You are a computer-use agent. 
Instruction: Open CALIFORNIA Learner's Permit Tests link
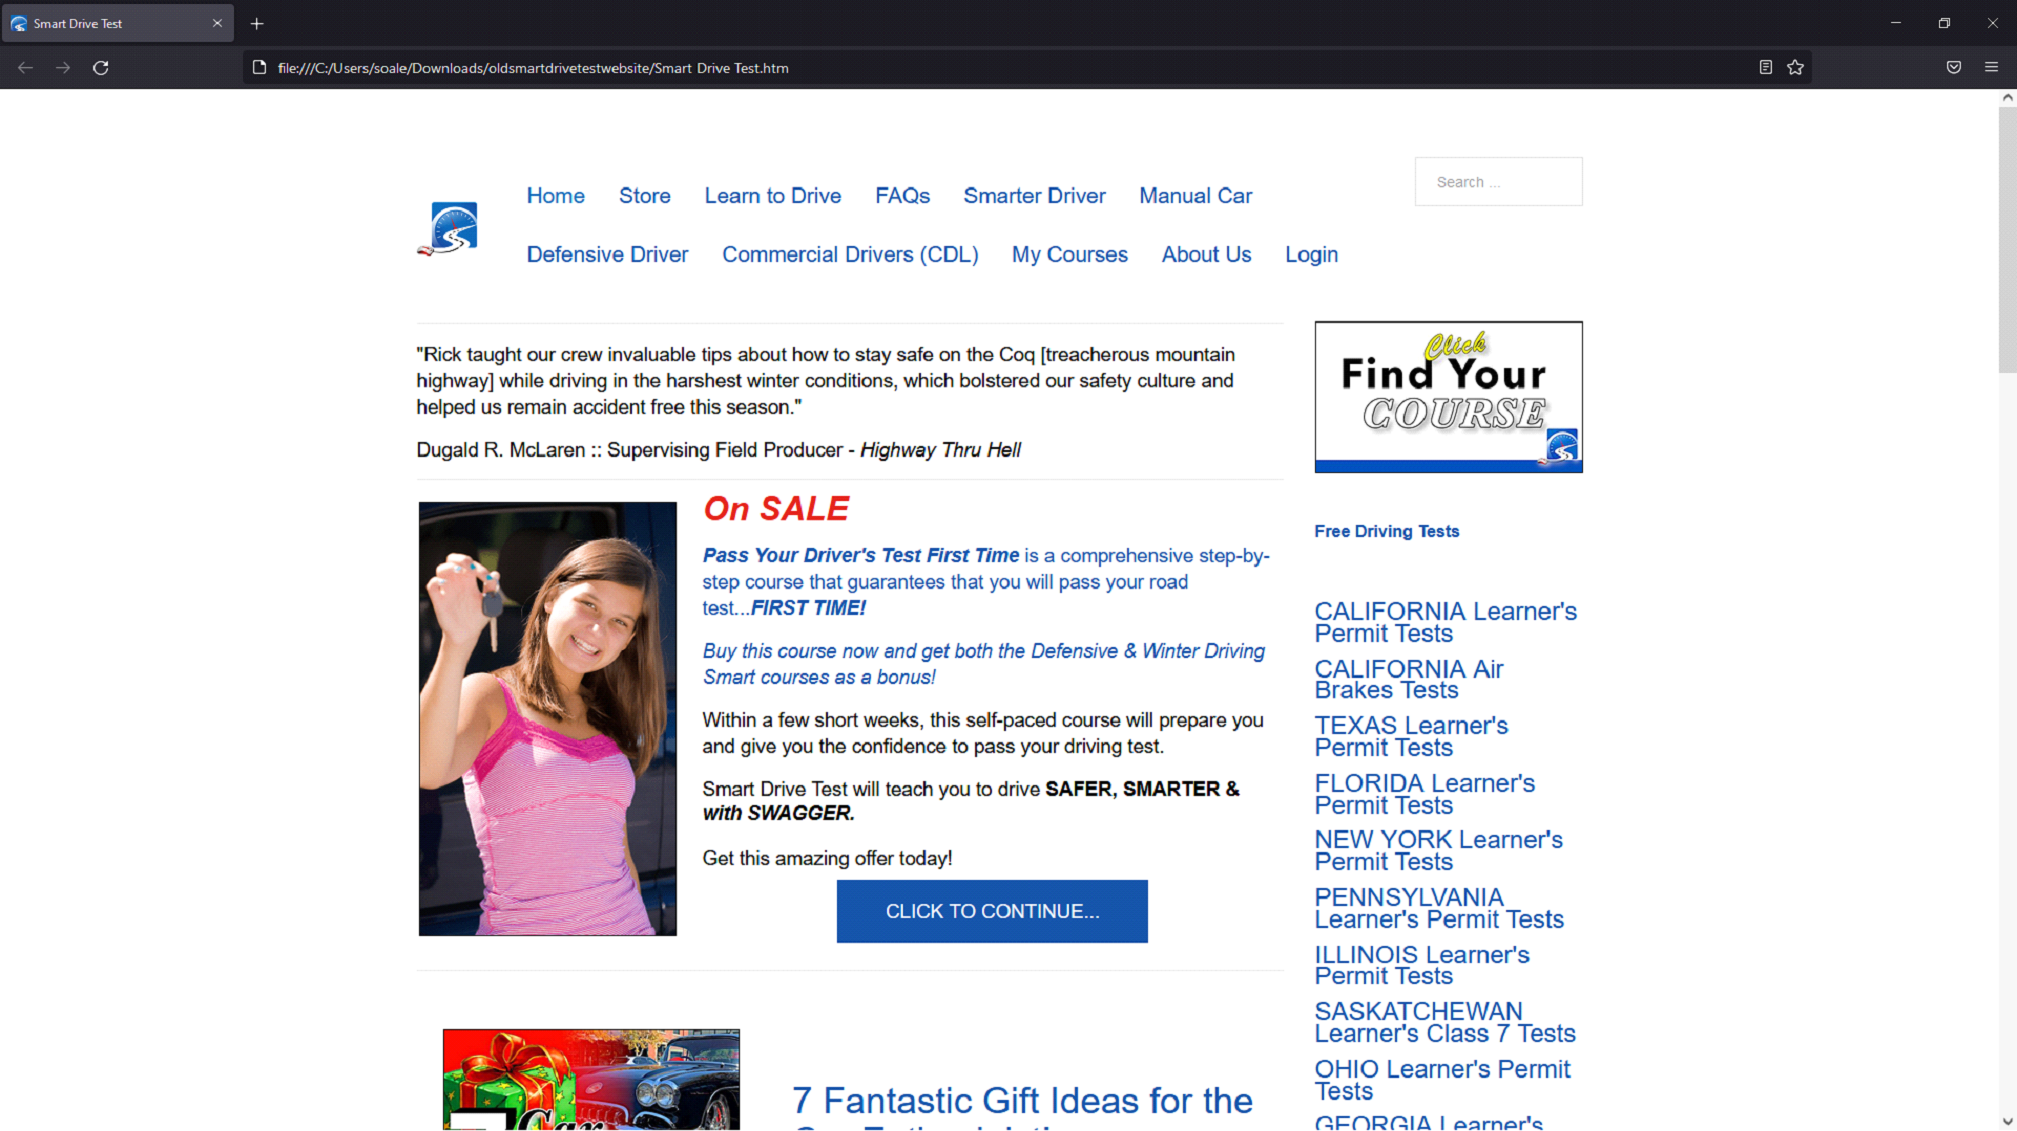(x=1444, y=622)
